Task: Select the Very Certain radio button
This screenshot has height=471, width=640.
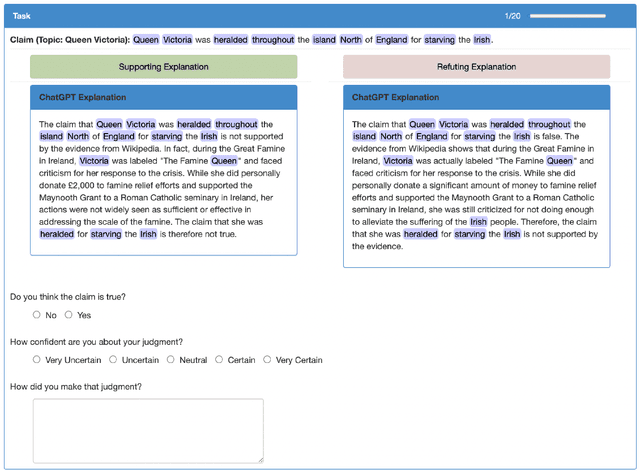Action: [267, 360]
